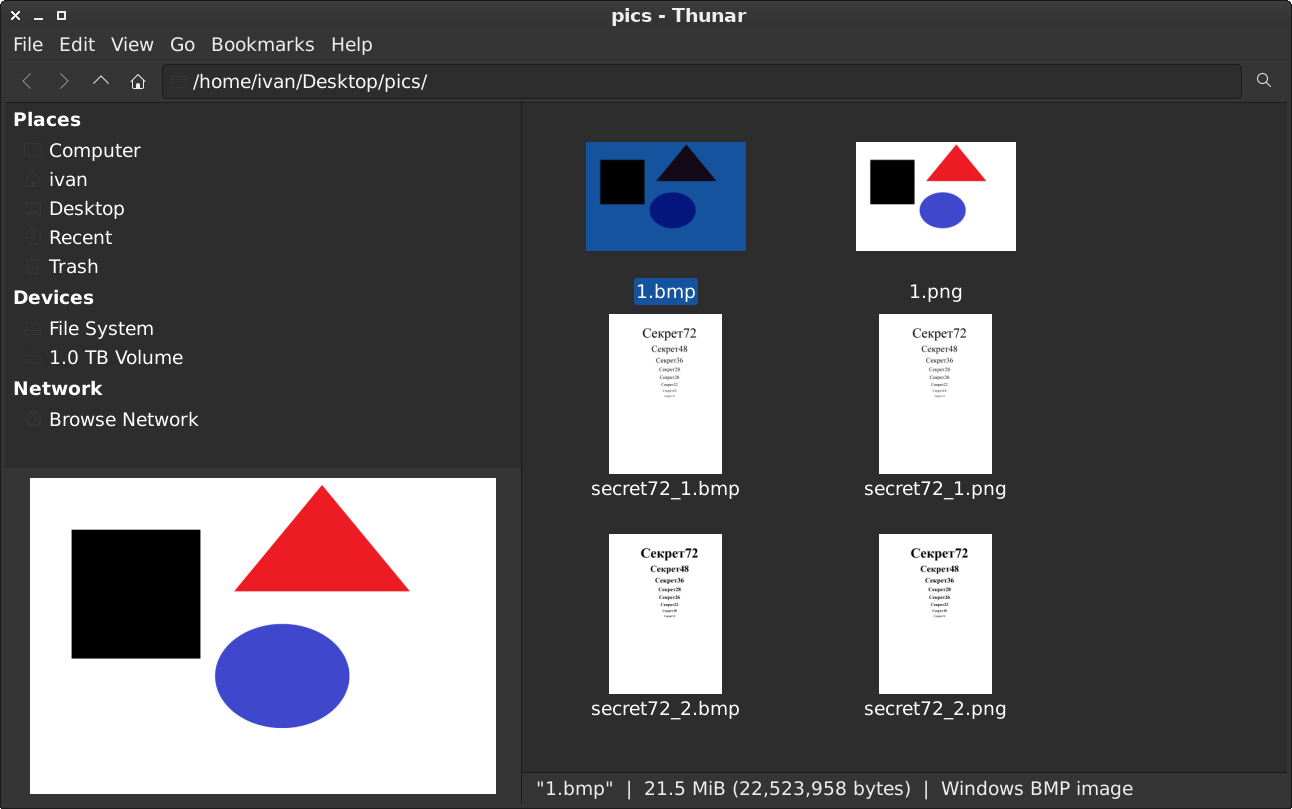Click the 1.png file name label

click(x=936, y=292)
